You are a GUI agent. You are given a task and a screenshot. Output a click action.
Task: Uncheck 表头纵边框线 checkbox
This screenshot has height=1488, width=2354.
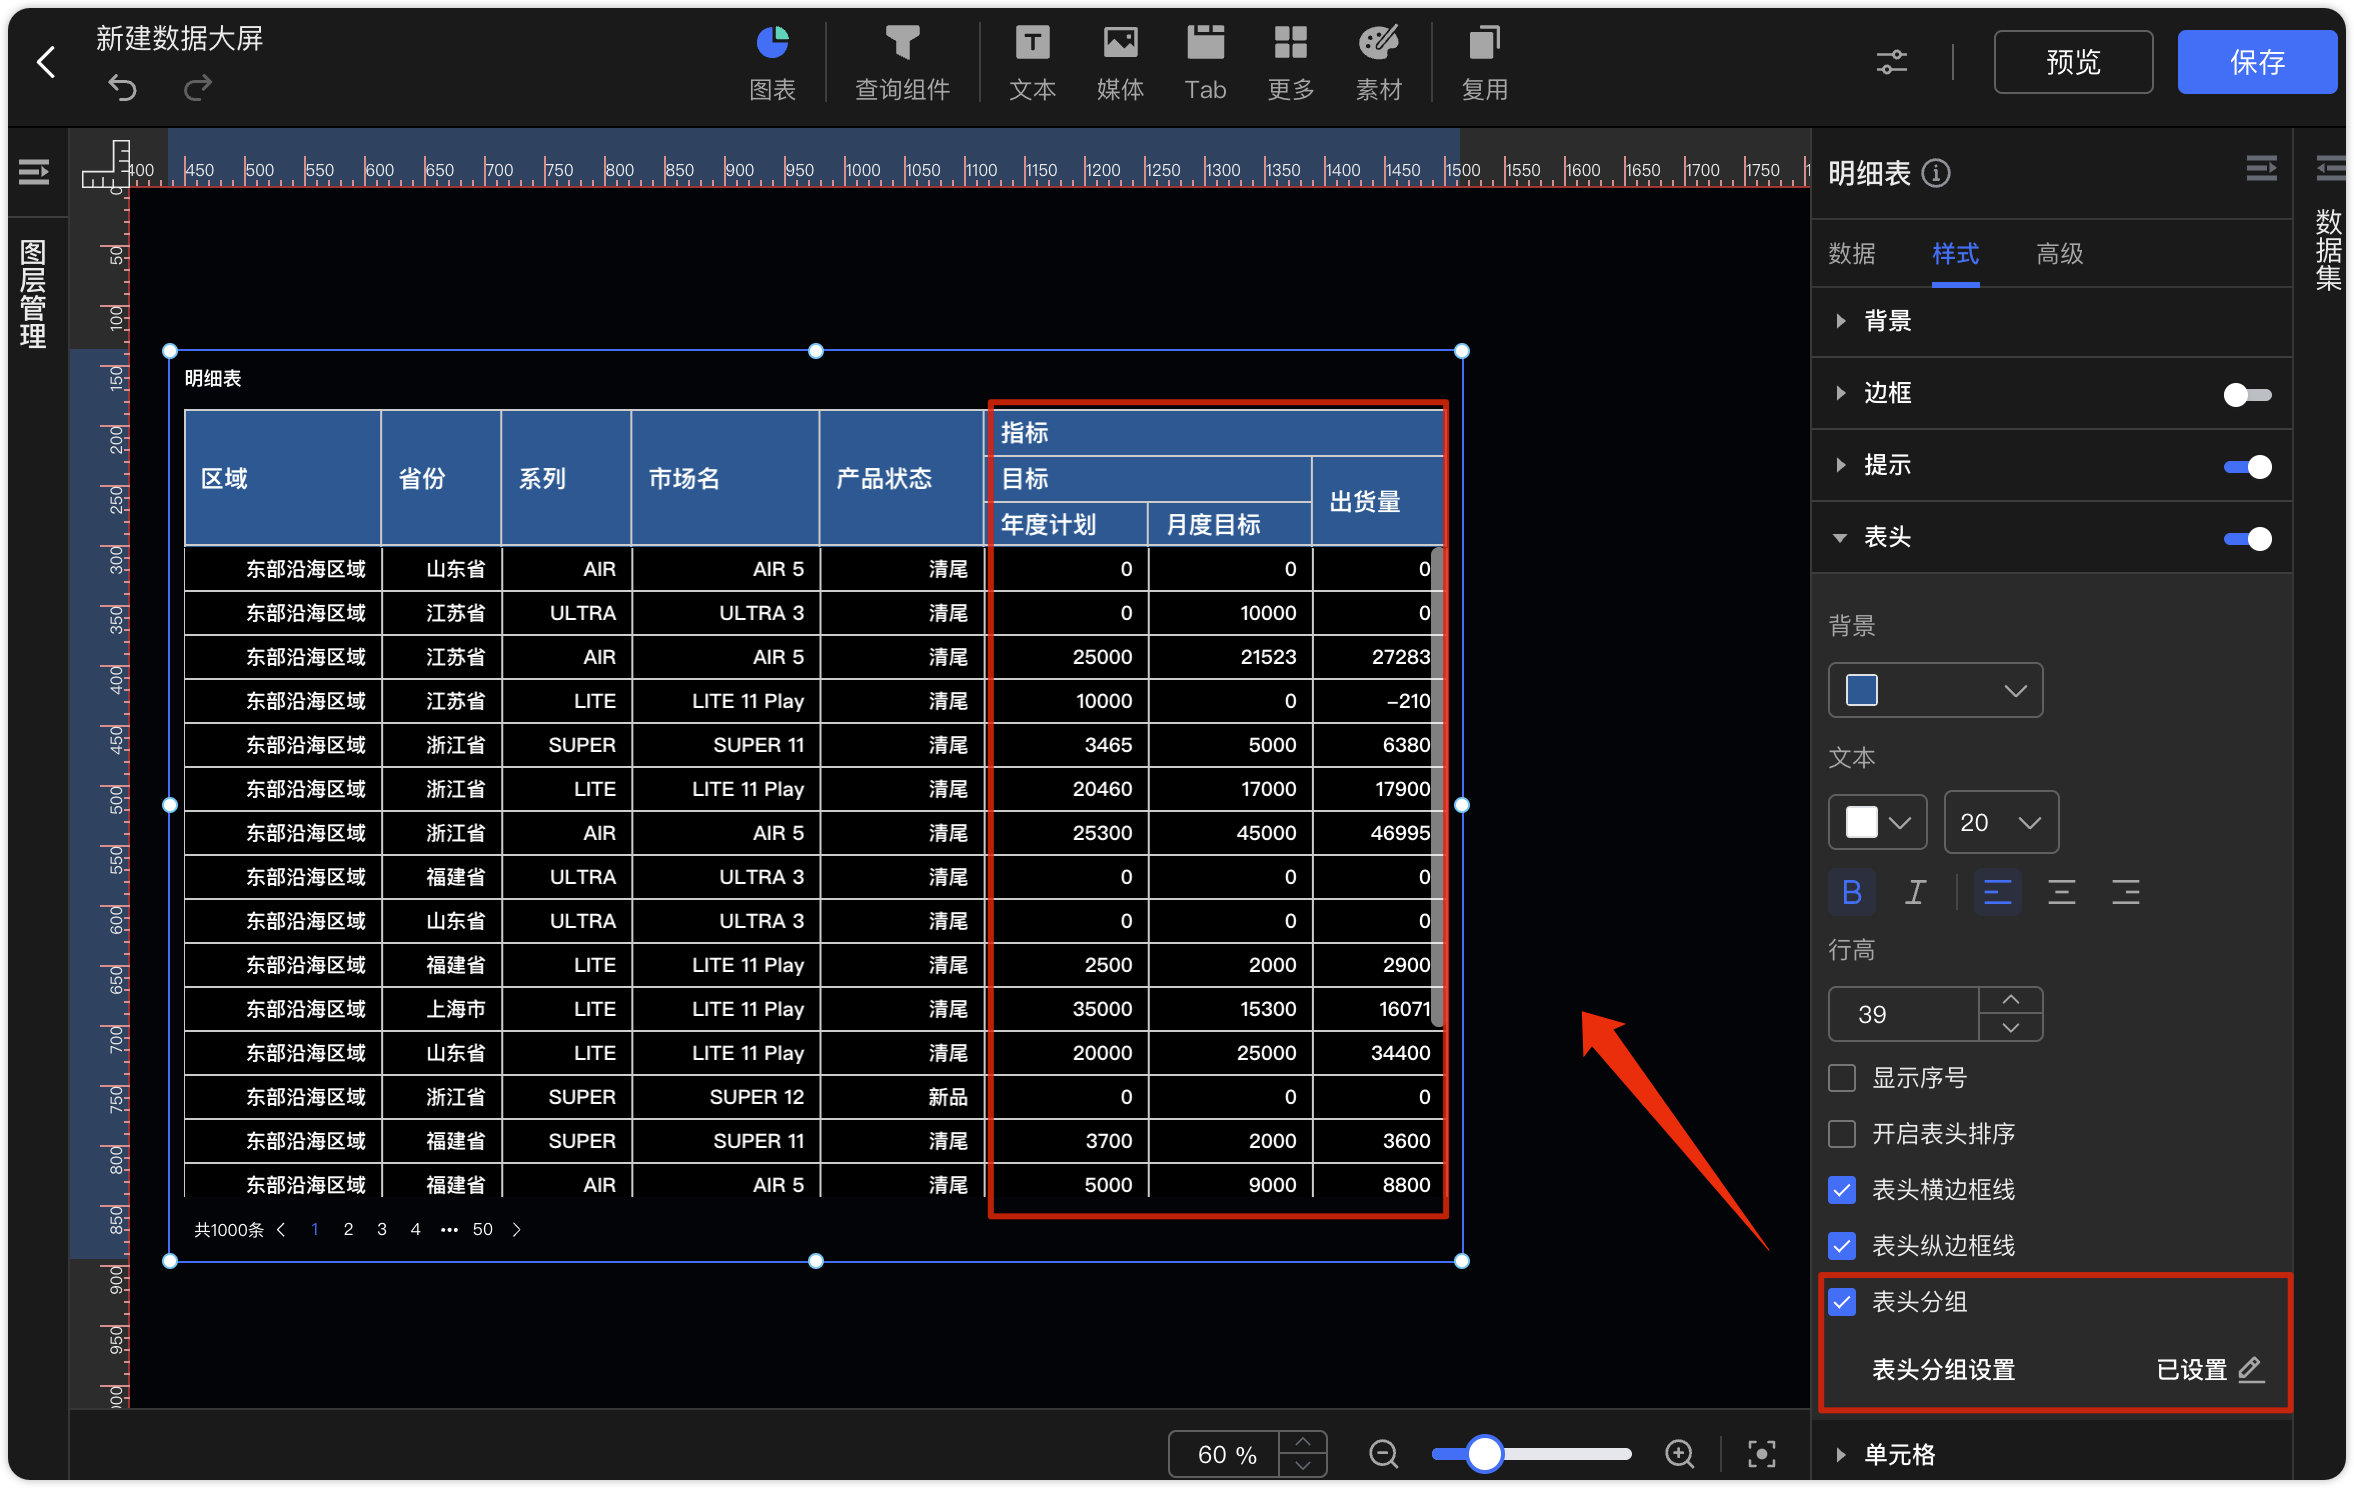[x=1841, y=1246]
